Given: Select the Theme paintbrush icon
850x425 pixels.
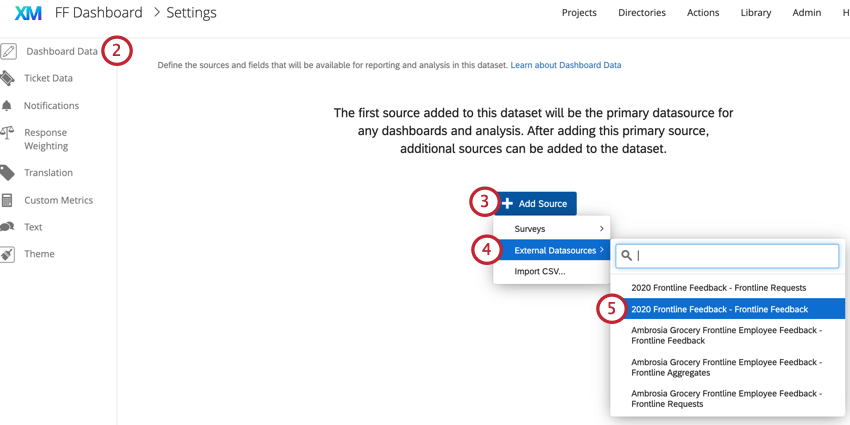Looking at the screenshot, I should [7, 254].
